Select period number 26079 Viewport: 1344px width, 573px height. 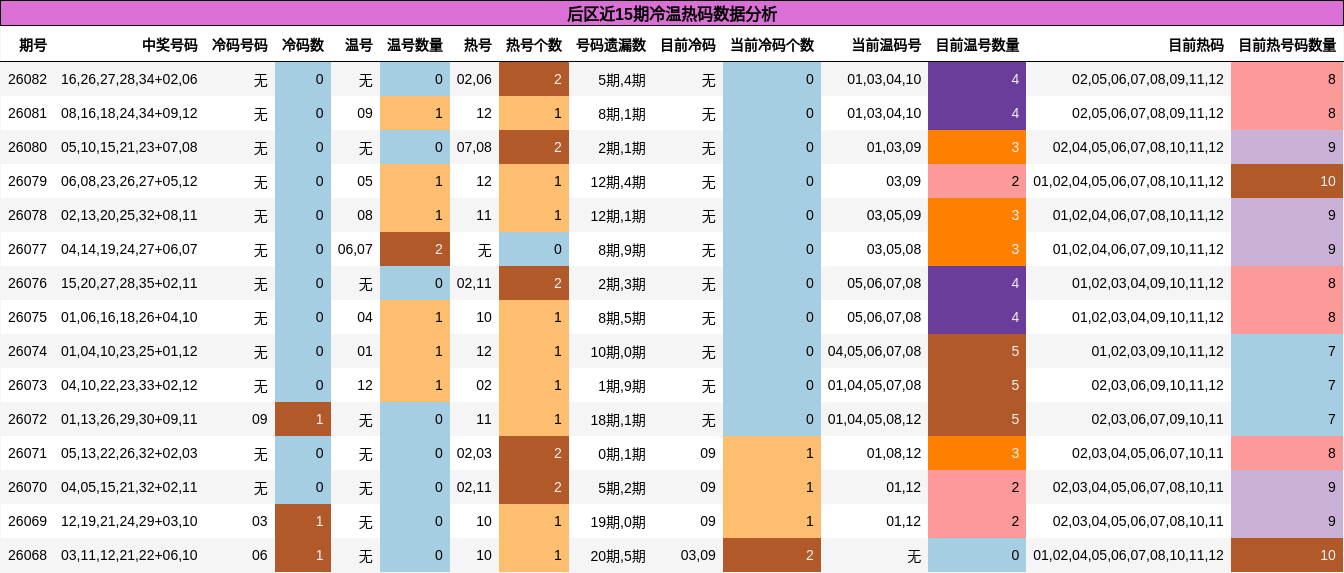(27, 181)
